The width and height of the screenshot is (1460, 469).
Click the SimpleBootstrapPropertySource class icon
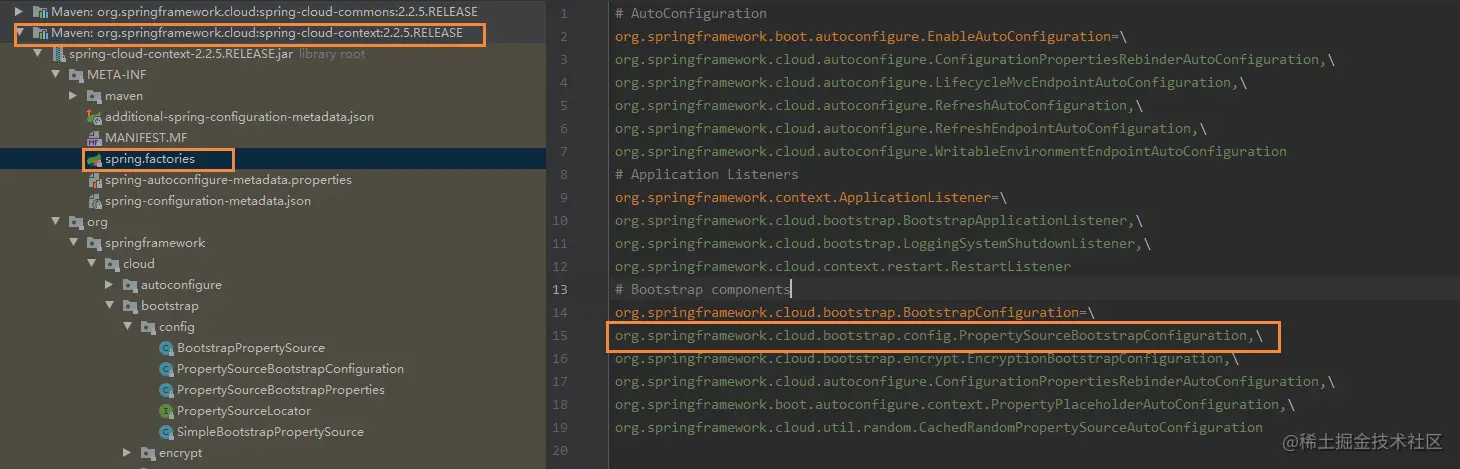pyautogui.click(x=167, y=432)
